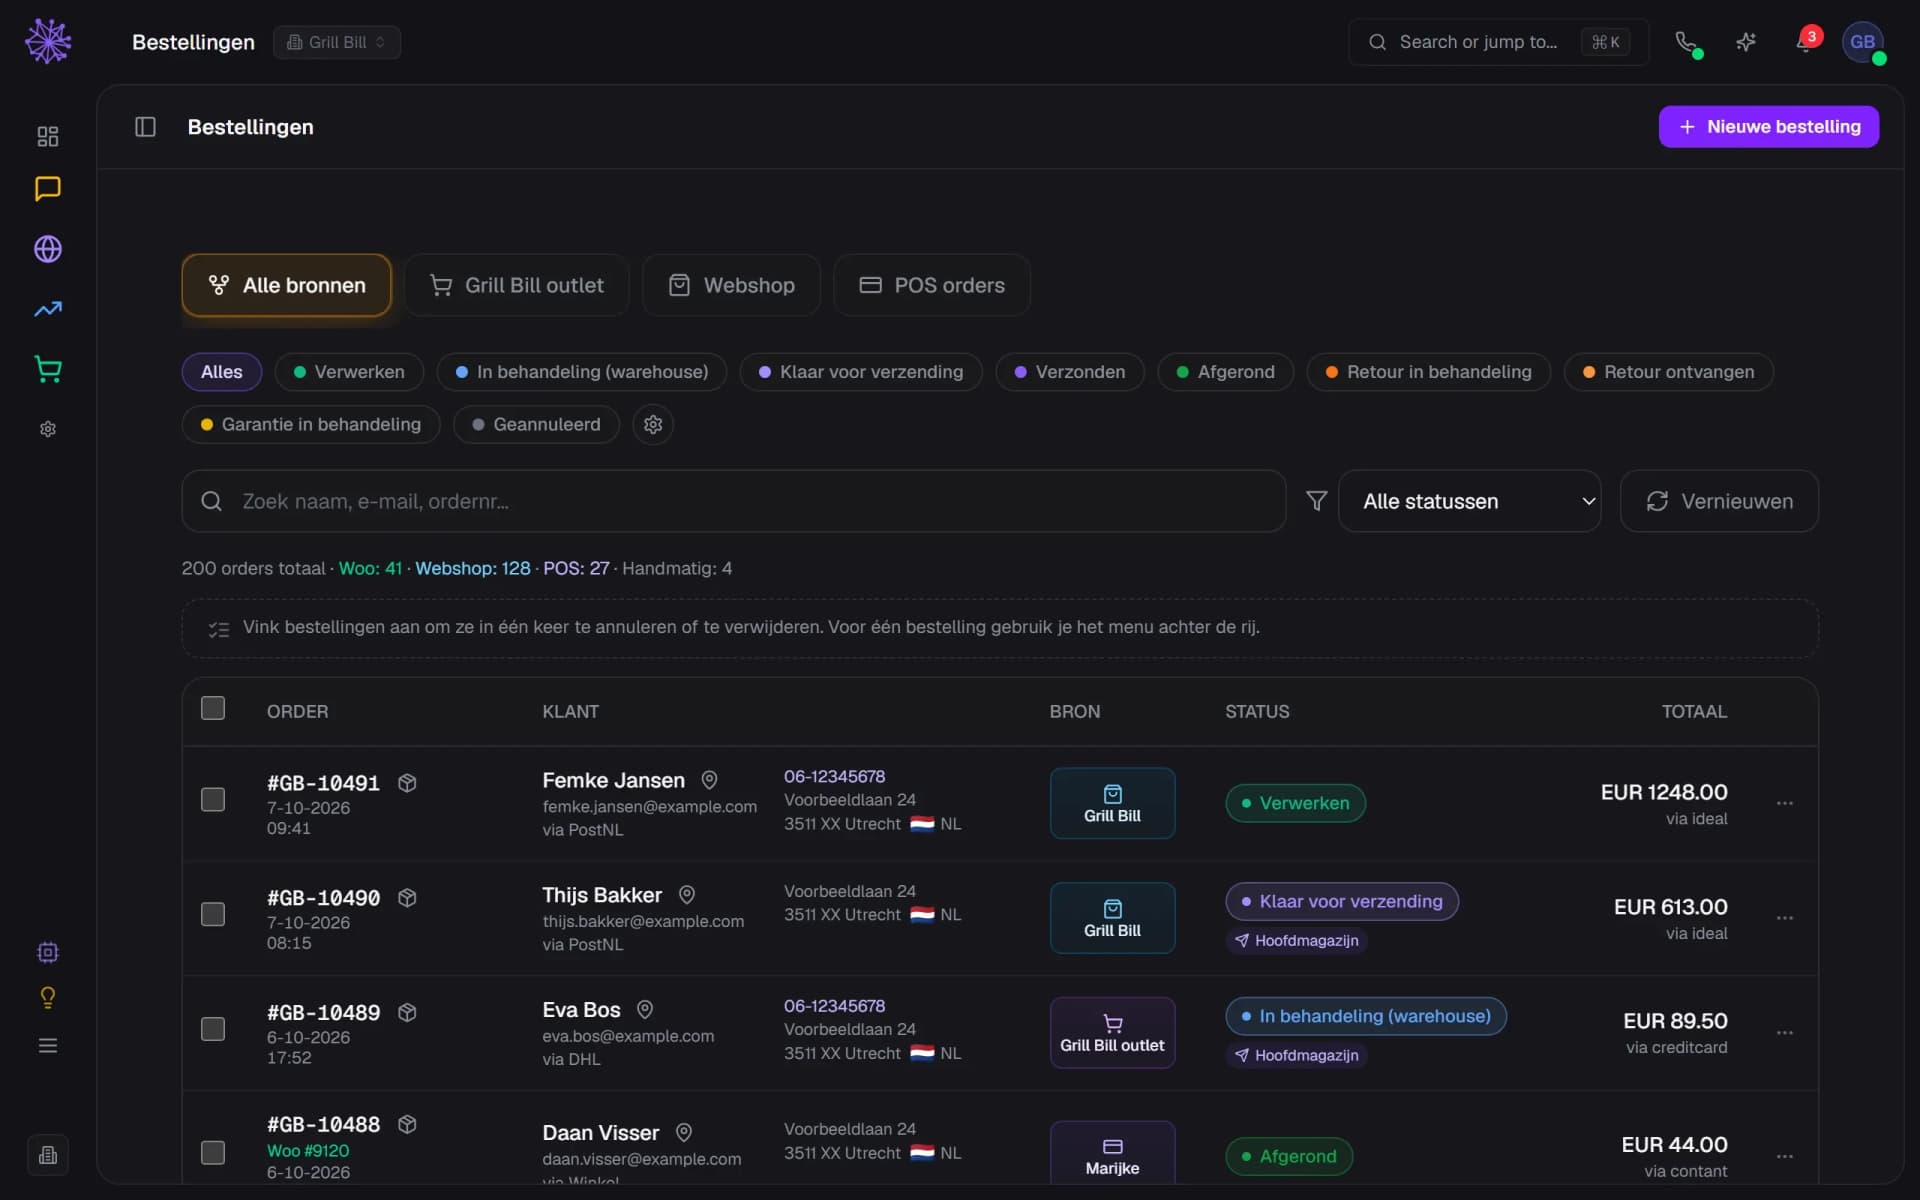1920x1200 pixels.
Task: Click the building icon at sidebar bottom
Action: [x=47, y=1155]
